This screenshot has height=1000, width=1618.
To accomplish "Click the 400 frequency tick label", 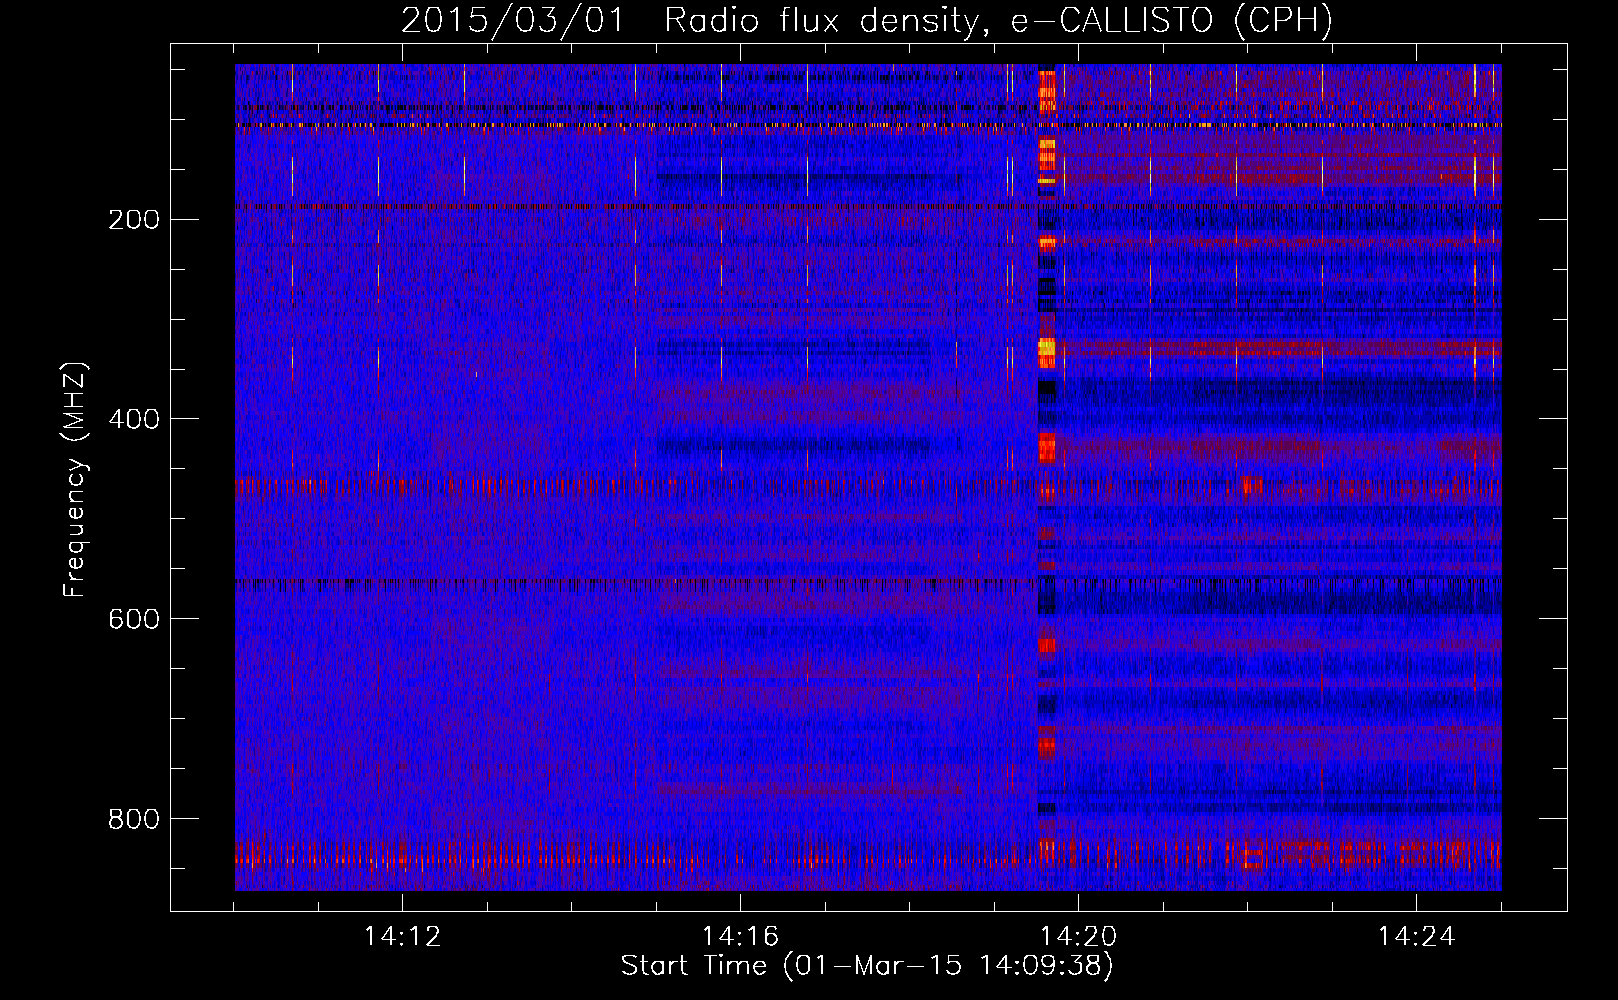I will click(x=133, y=419).
